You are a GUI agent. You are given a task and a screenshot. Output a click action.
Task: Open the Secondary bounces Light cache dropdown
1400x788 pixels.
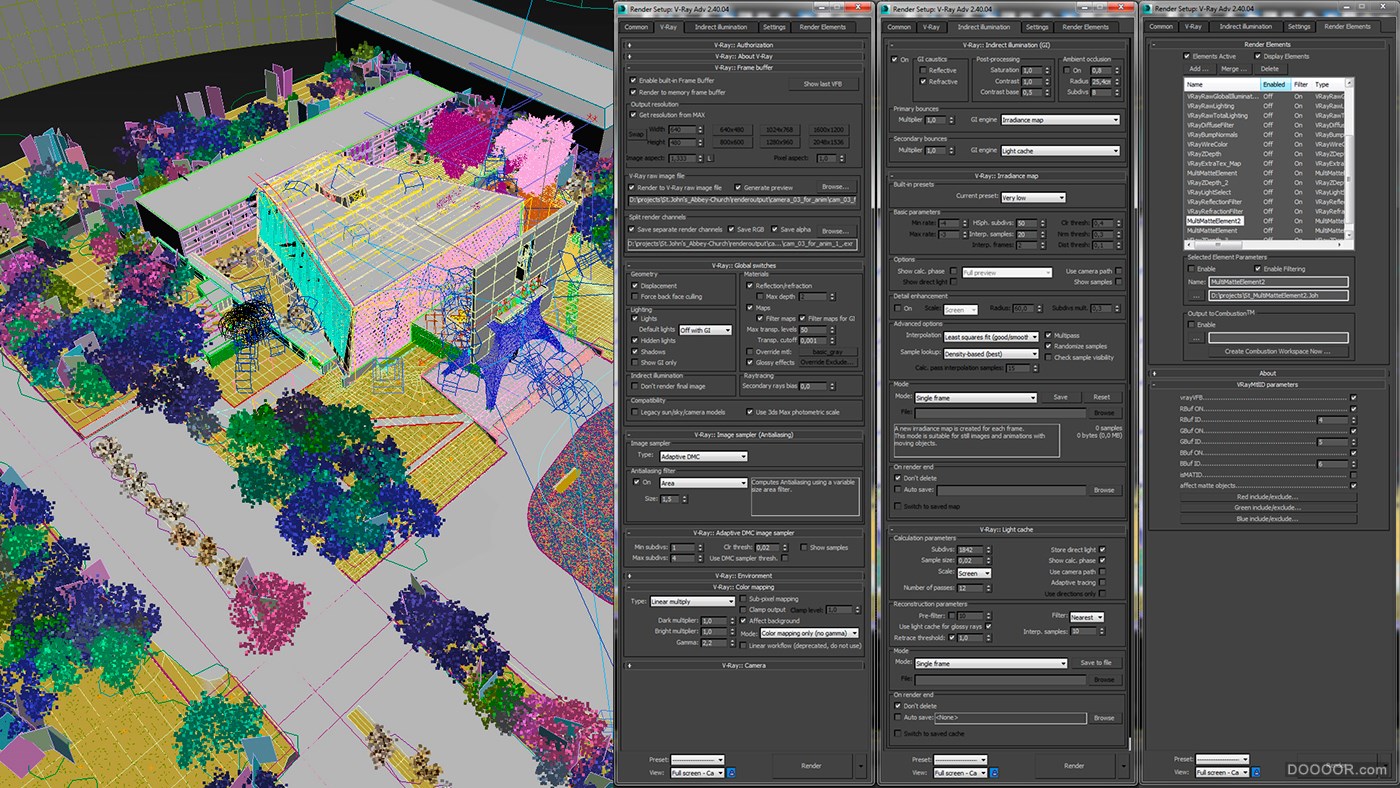(1060, 151)
